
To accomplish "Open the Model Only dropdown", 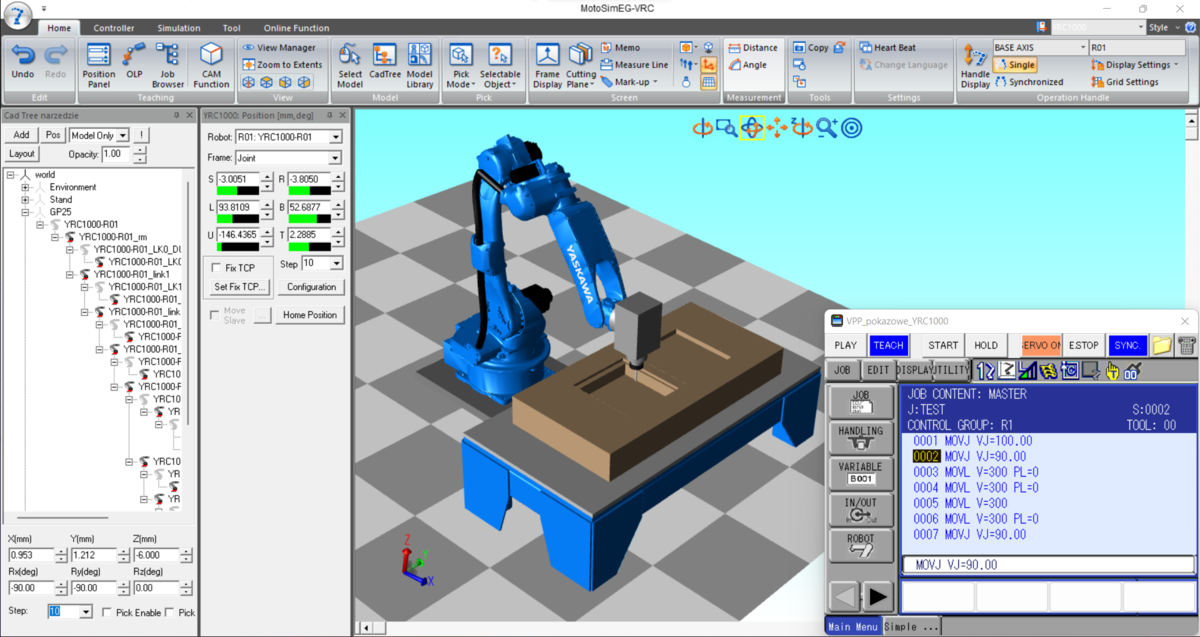I will [x=122, y=135].
